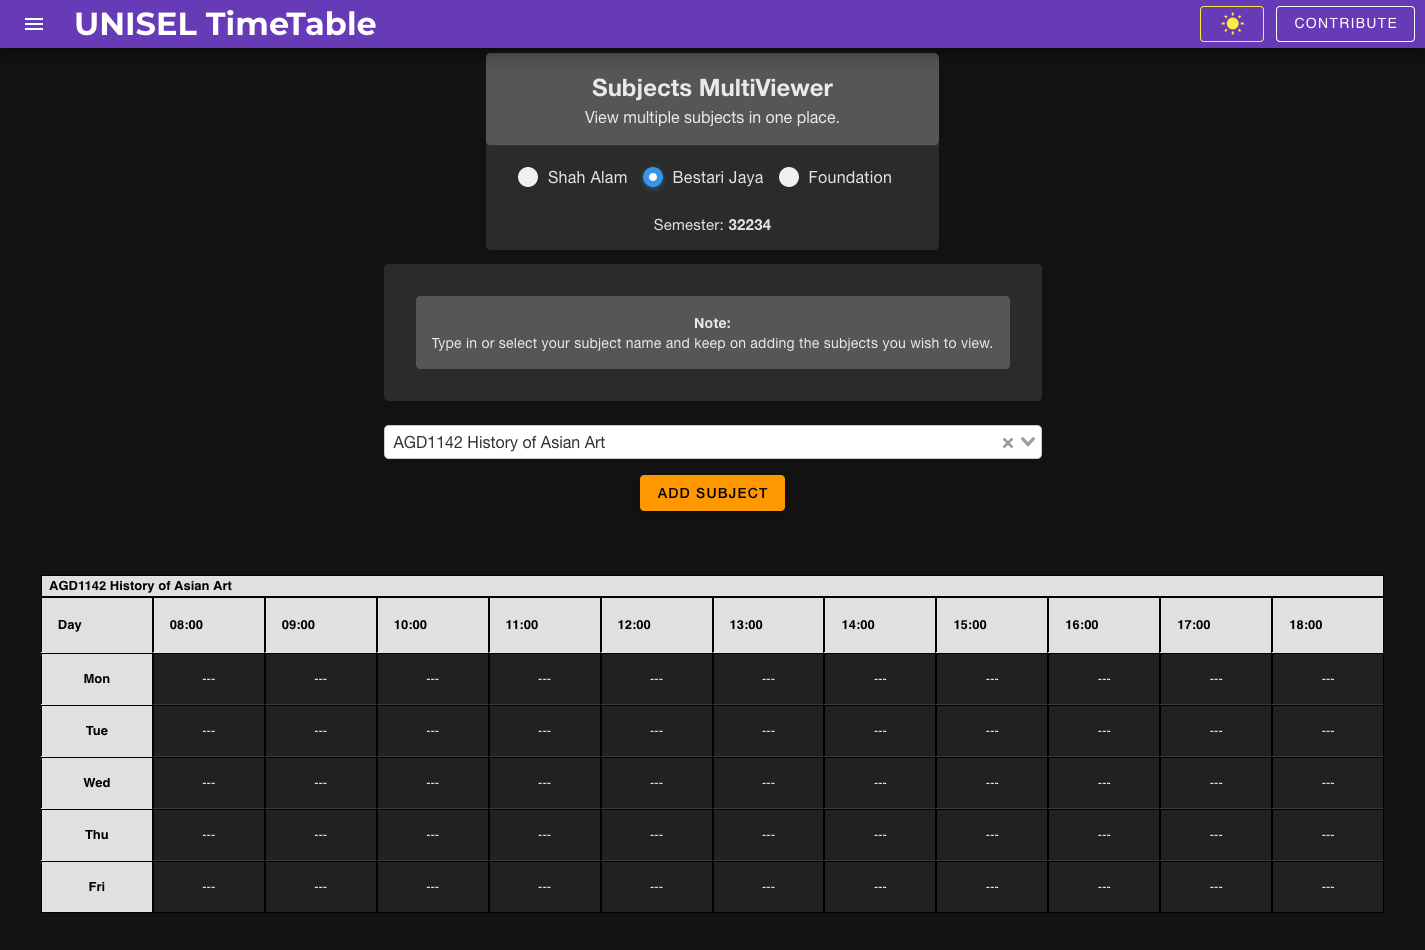Click the Subjects MultiViewer heading

pyautogui.click(x=712, y=88)
